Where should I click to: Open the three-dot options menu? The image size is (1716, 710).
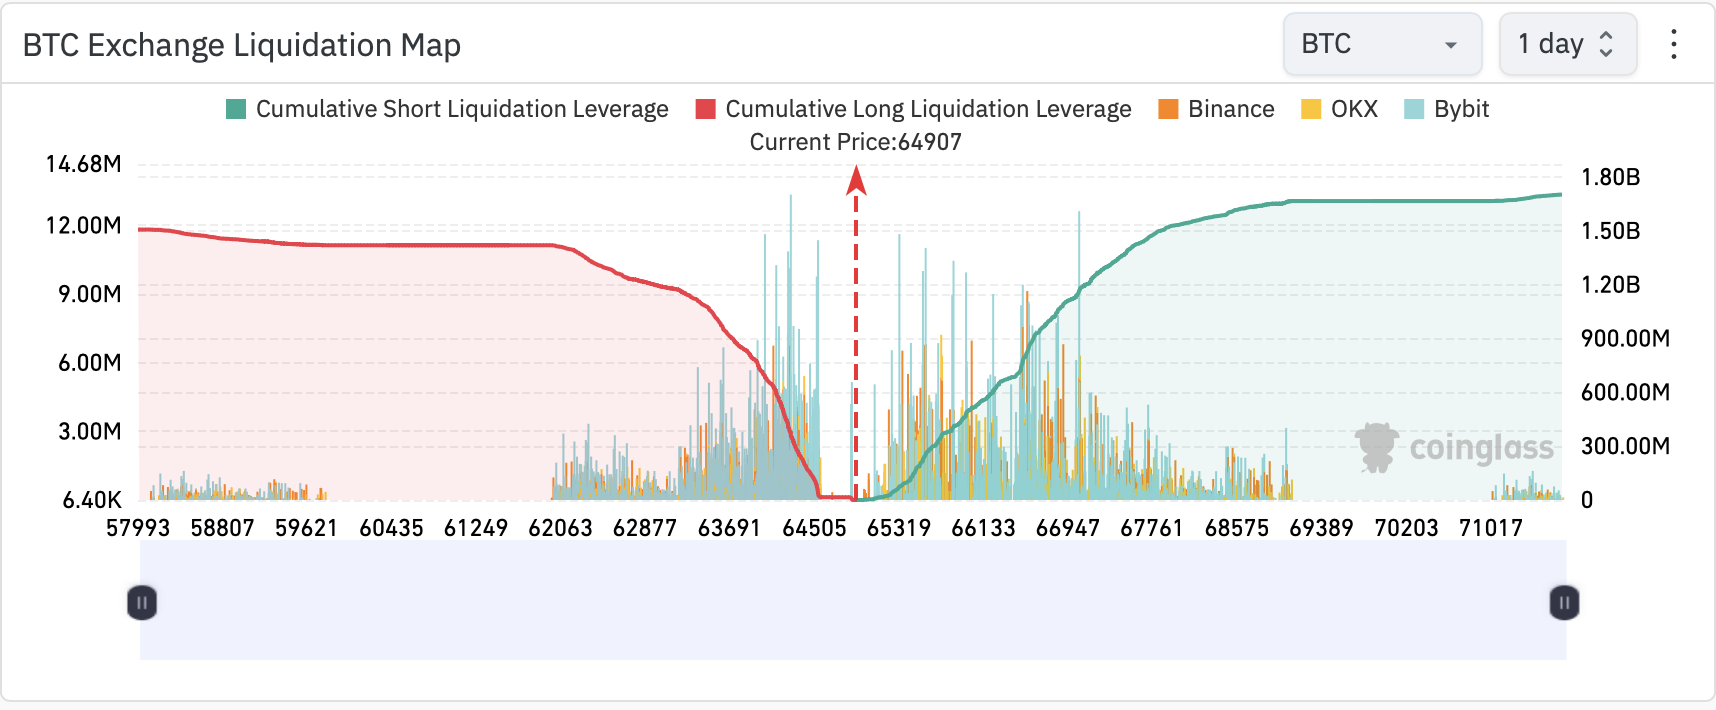[x=1673, y=44]
